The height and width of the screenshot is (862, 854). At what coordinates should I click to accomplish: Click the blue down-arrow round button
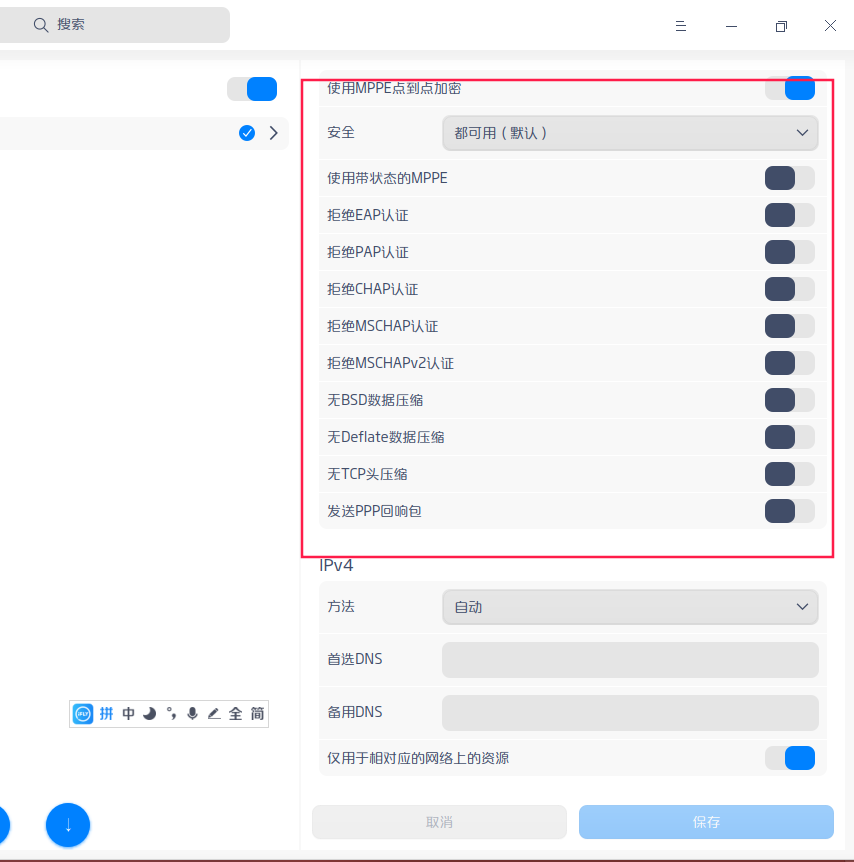[68, 825]
